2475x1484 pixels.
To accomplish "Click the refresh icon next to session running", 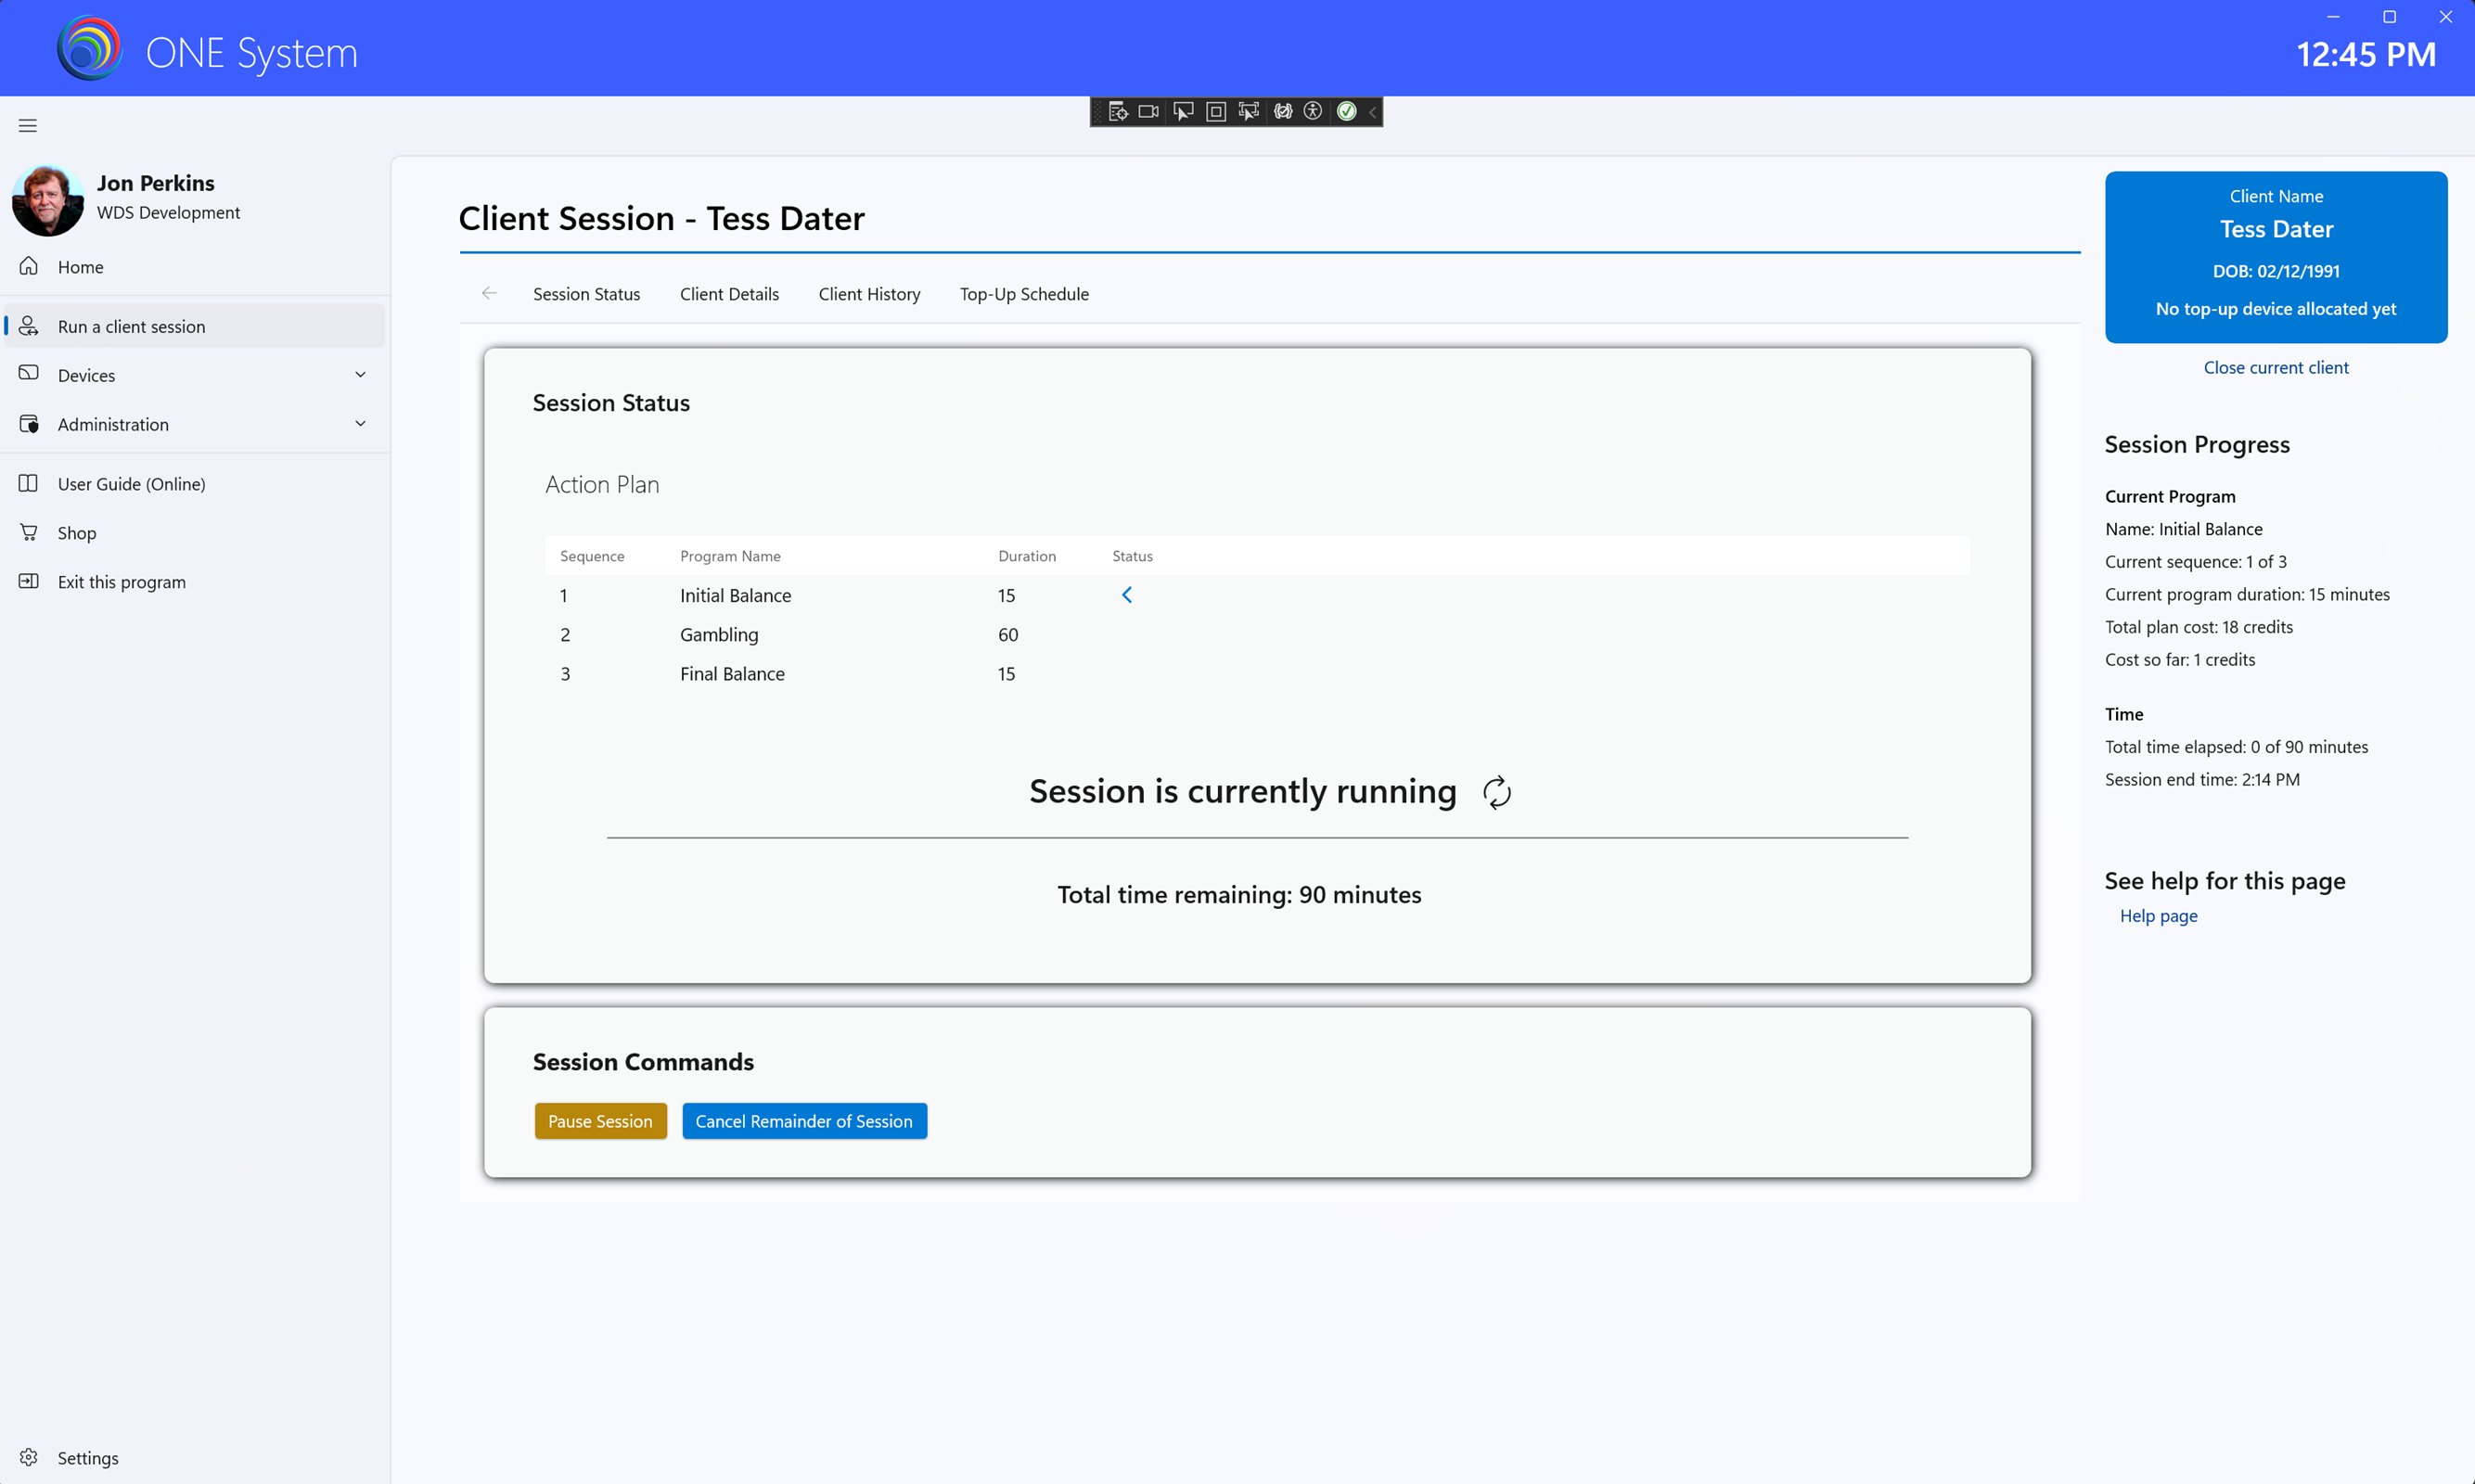I will [1496, 792].
